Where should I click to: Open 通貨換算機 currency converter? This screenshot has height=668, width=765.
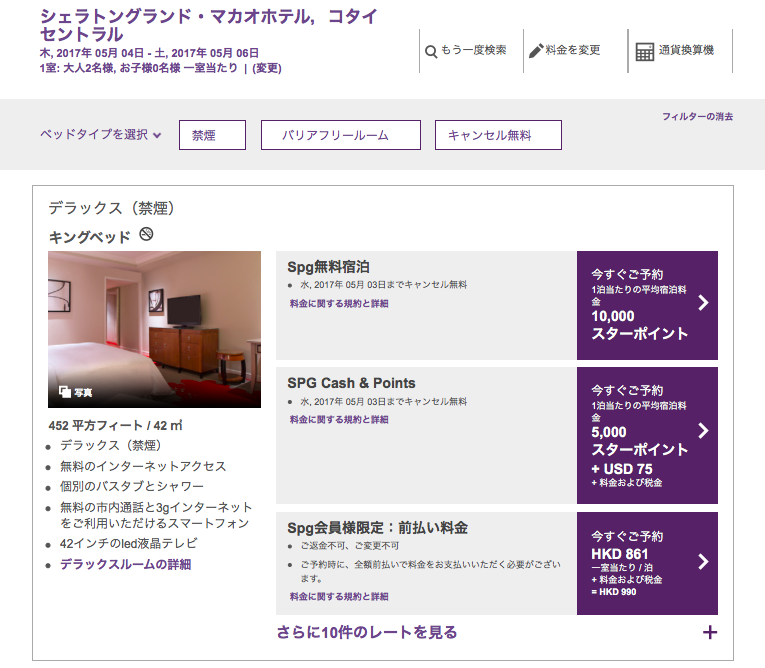pyautogui.click(x=686, y=50)
